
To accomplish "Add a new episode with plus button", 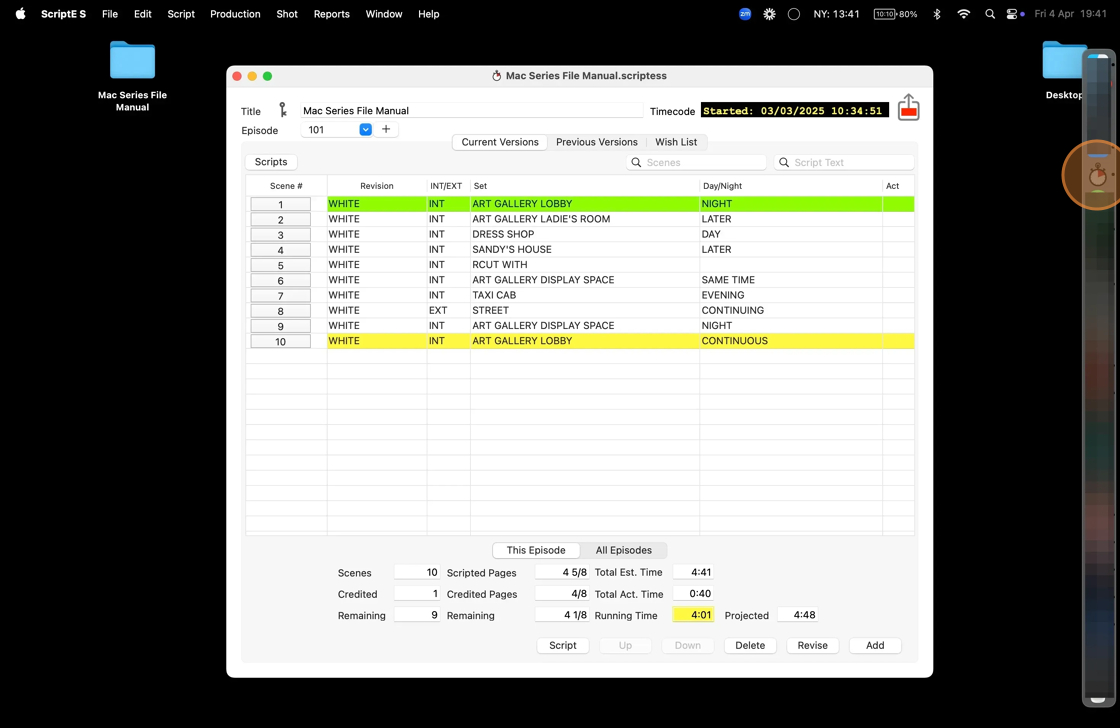I will coord(386,129).
